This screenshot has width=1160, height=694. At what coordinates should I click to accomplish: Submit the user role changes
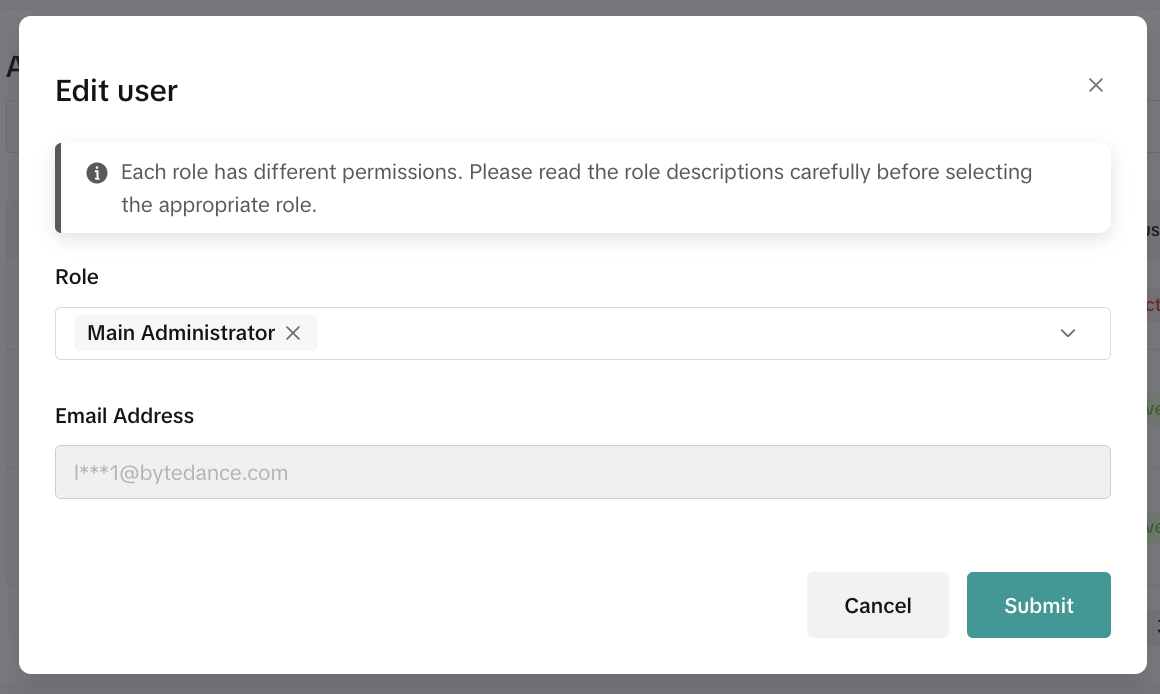[1038, 605]
